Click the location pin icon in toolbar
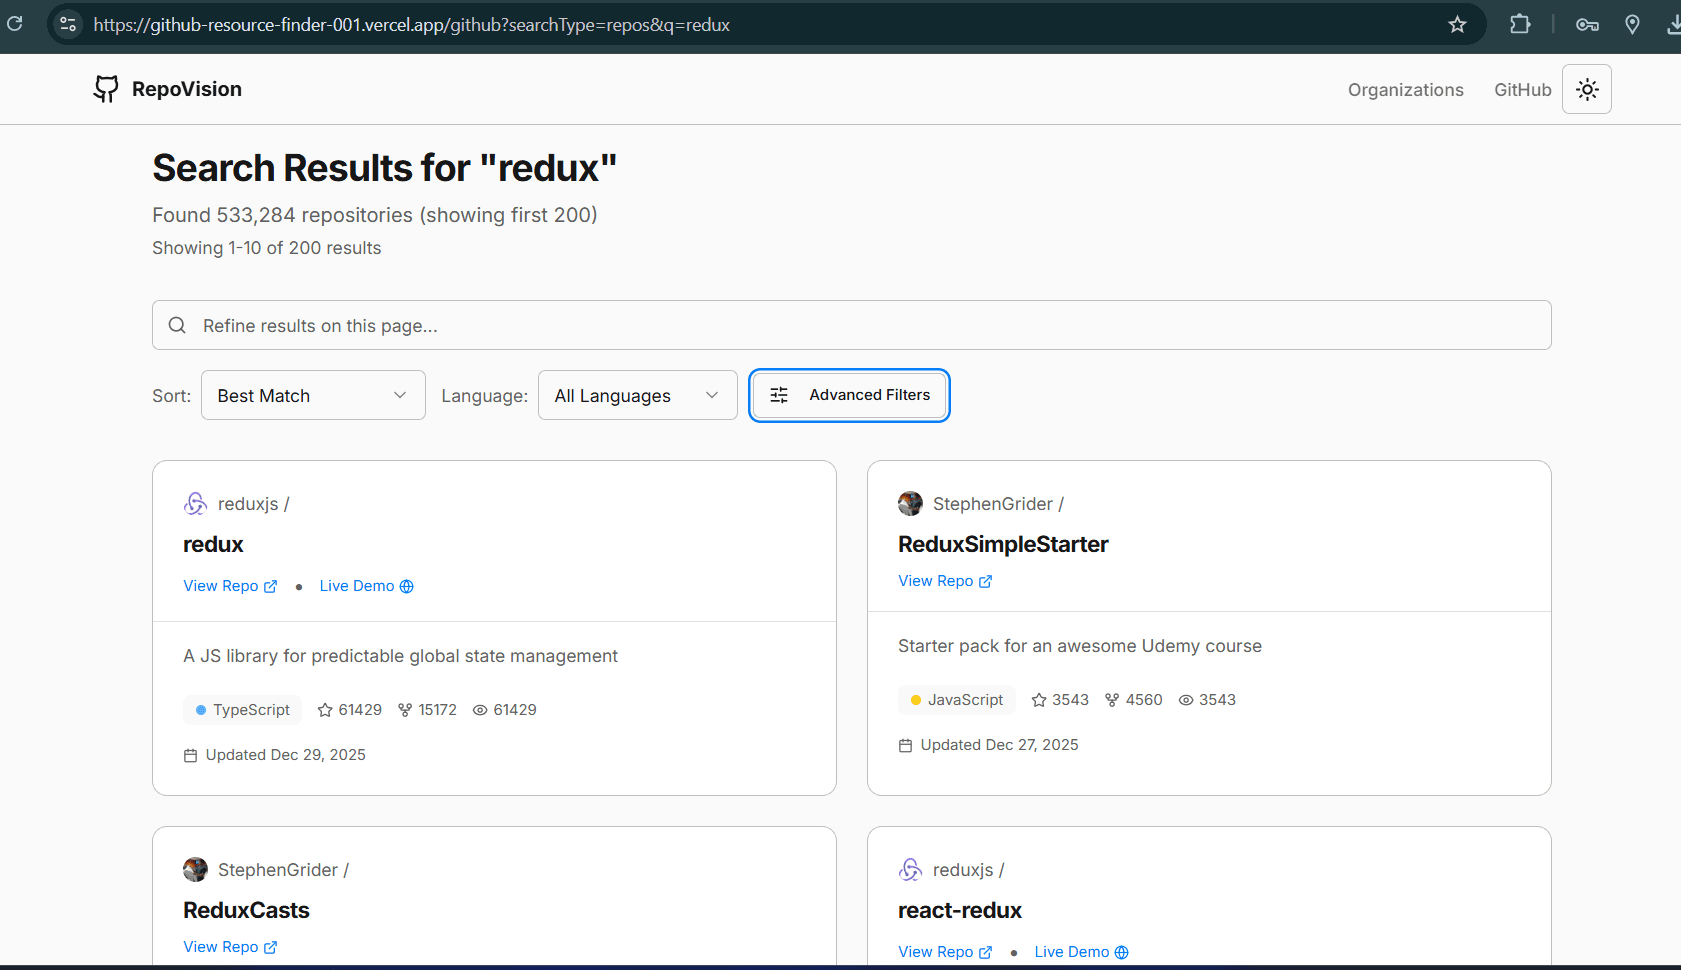The width and height of the screenshot is (1681, 970). (x=1632, y=24)
